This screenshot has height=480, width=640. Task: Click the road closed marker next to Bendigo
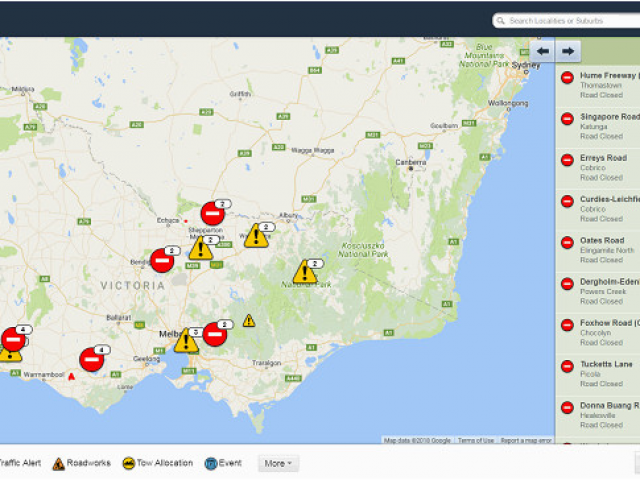click(x=162, y=260)
